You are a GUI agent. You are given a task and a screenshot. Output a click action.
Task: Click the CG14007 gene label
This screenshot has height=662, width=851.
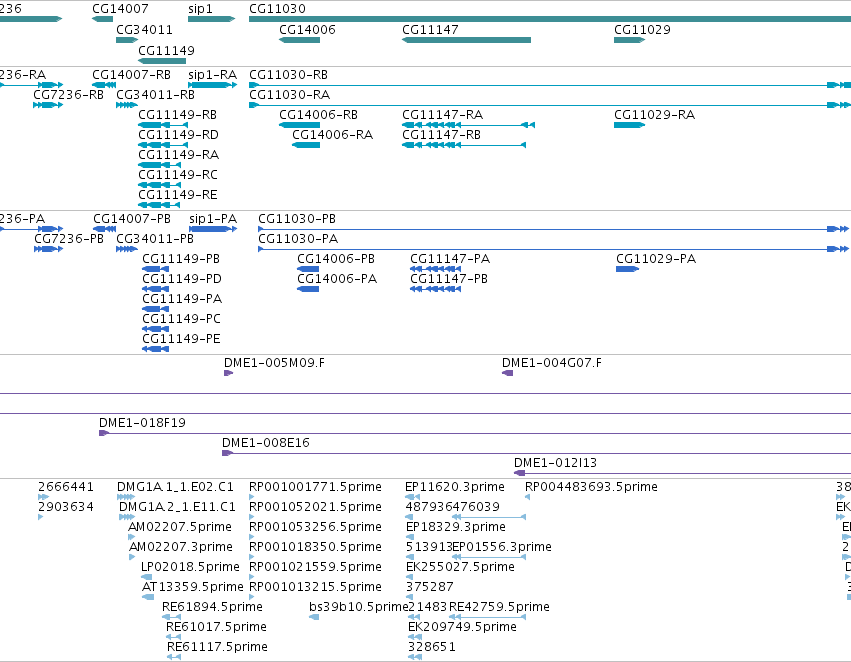click(120, 9)
